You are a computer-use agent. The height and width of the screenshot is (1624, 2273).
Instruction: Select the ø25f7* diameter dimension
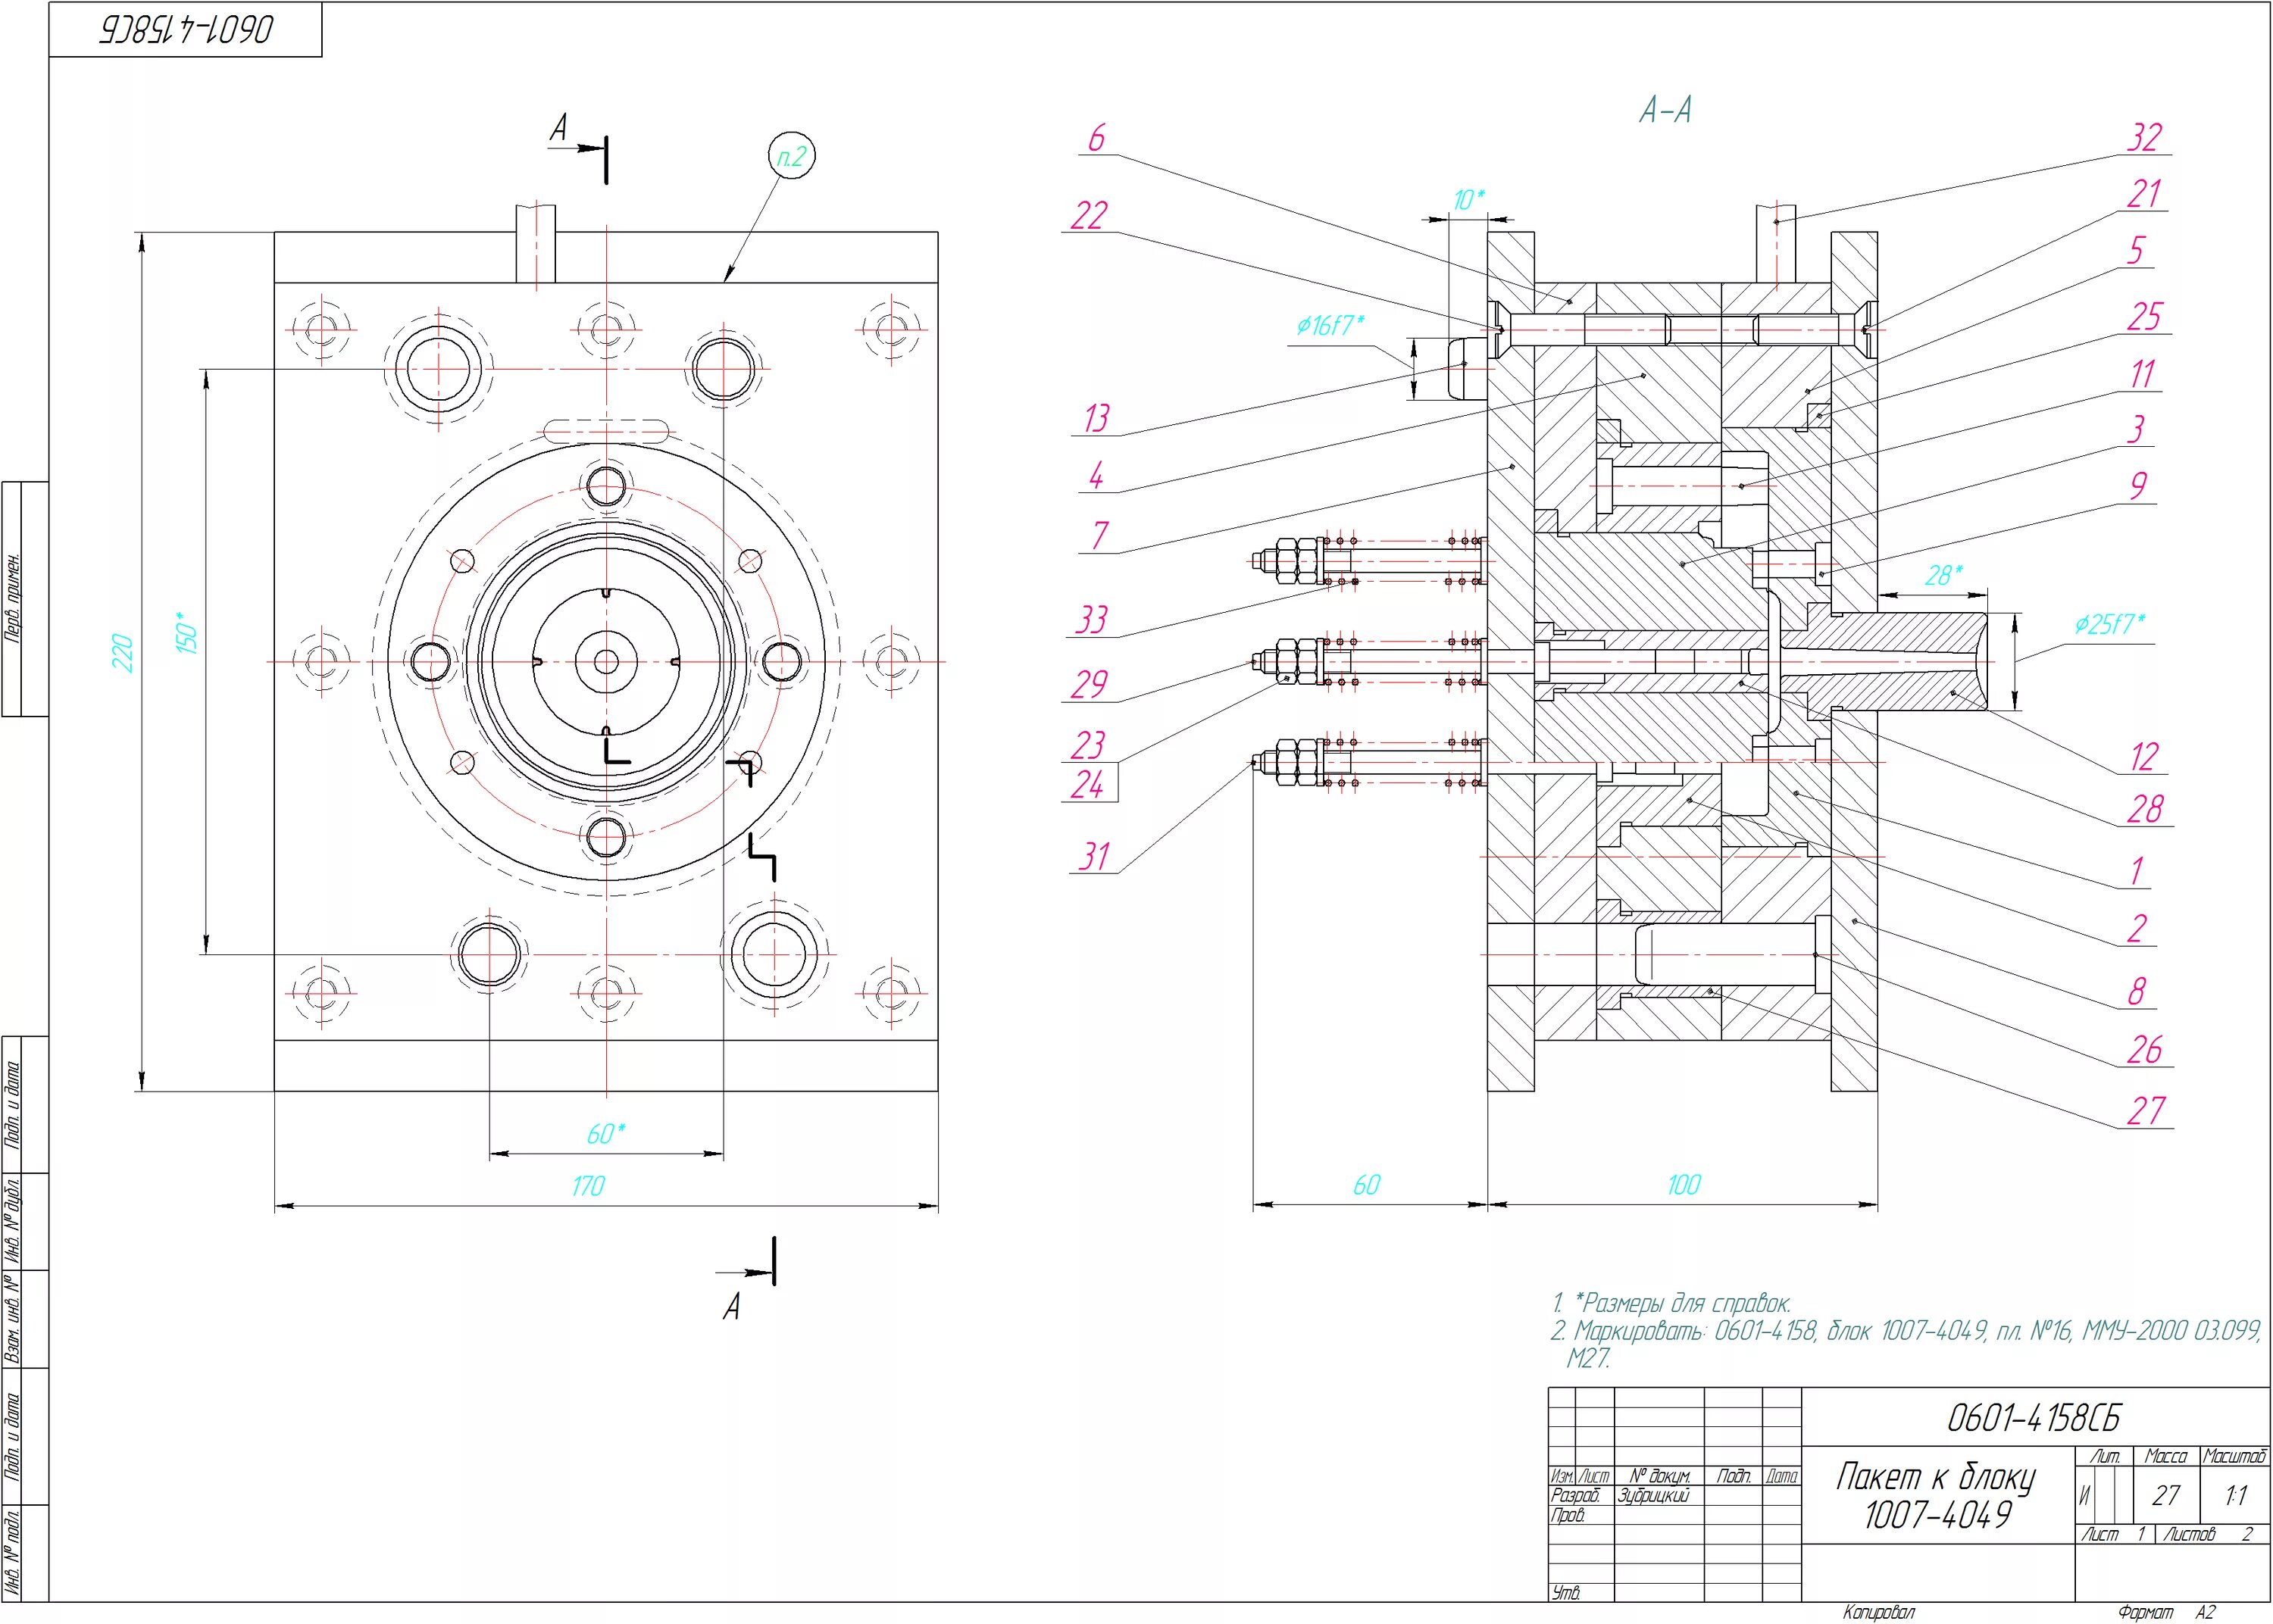tap(2109, 625)
